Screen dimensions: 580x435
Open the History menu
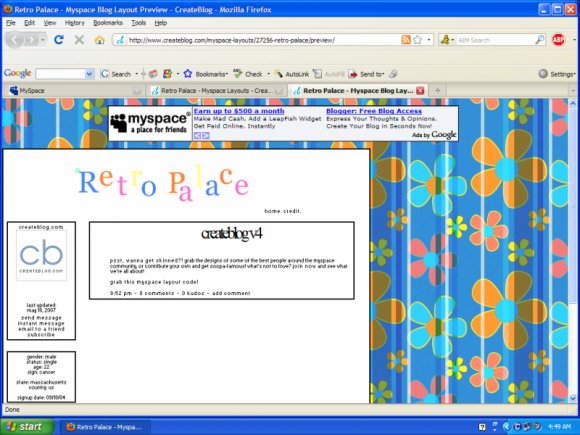click(x=75, y=23)
